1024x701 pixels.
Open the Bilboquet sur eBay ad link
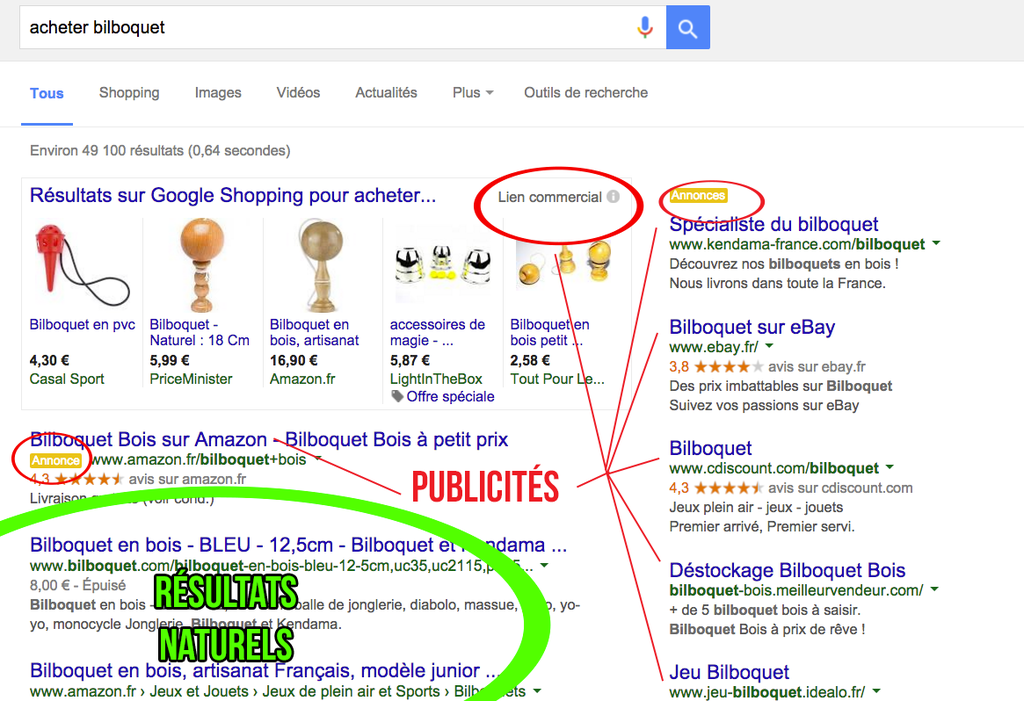752,327
